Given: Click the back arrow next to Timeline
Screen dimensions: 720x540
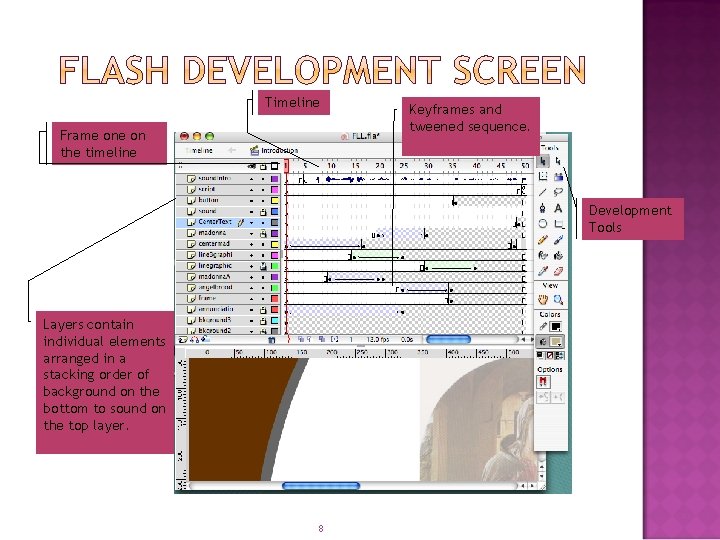Looking at the screenshot, I should (x=232, y=150).
